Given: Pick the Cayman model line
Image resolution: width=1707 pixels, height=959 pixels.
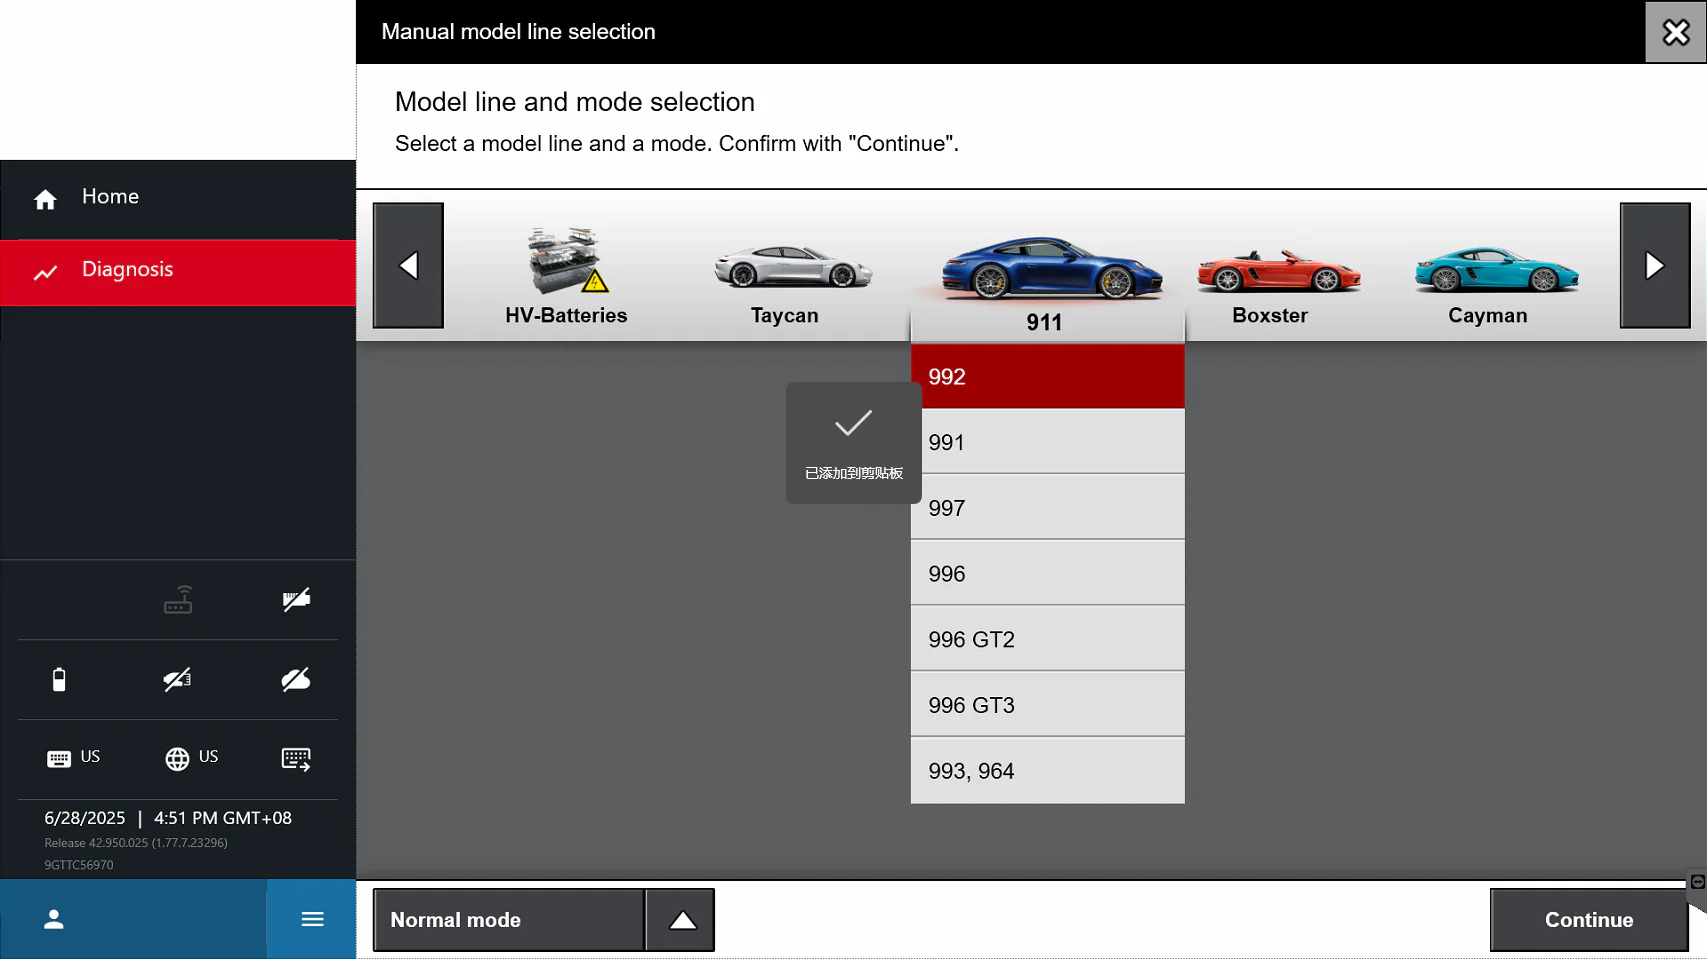Looking at the screenshot, I should tap(1487, 278).
